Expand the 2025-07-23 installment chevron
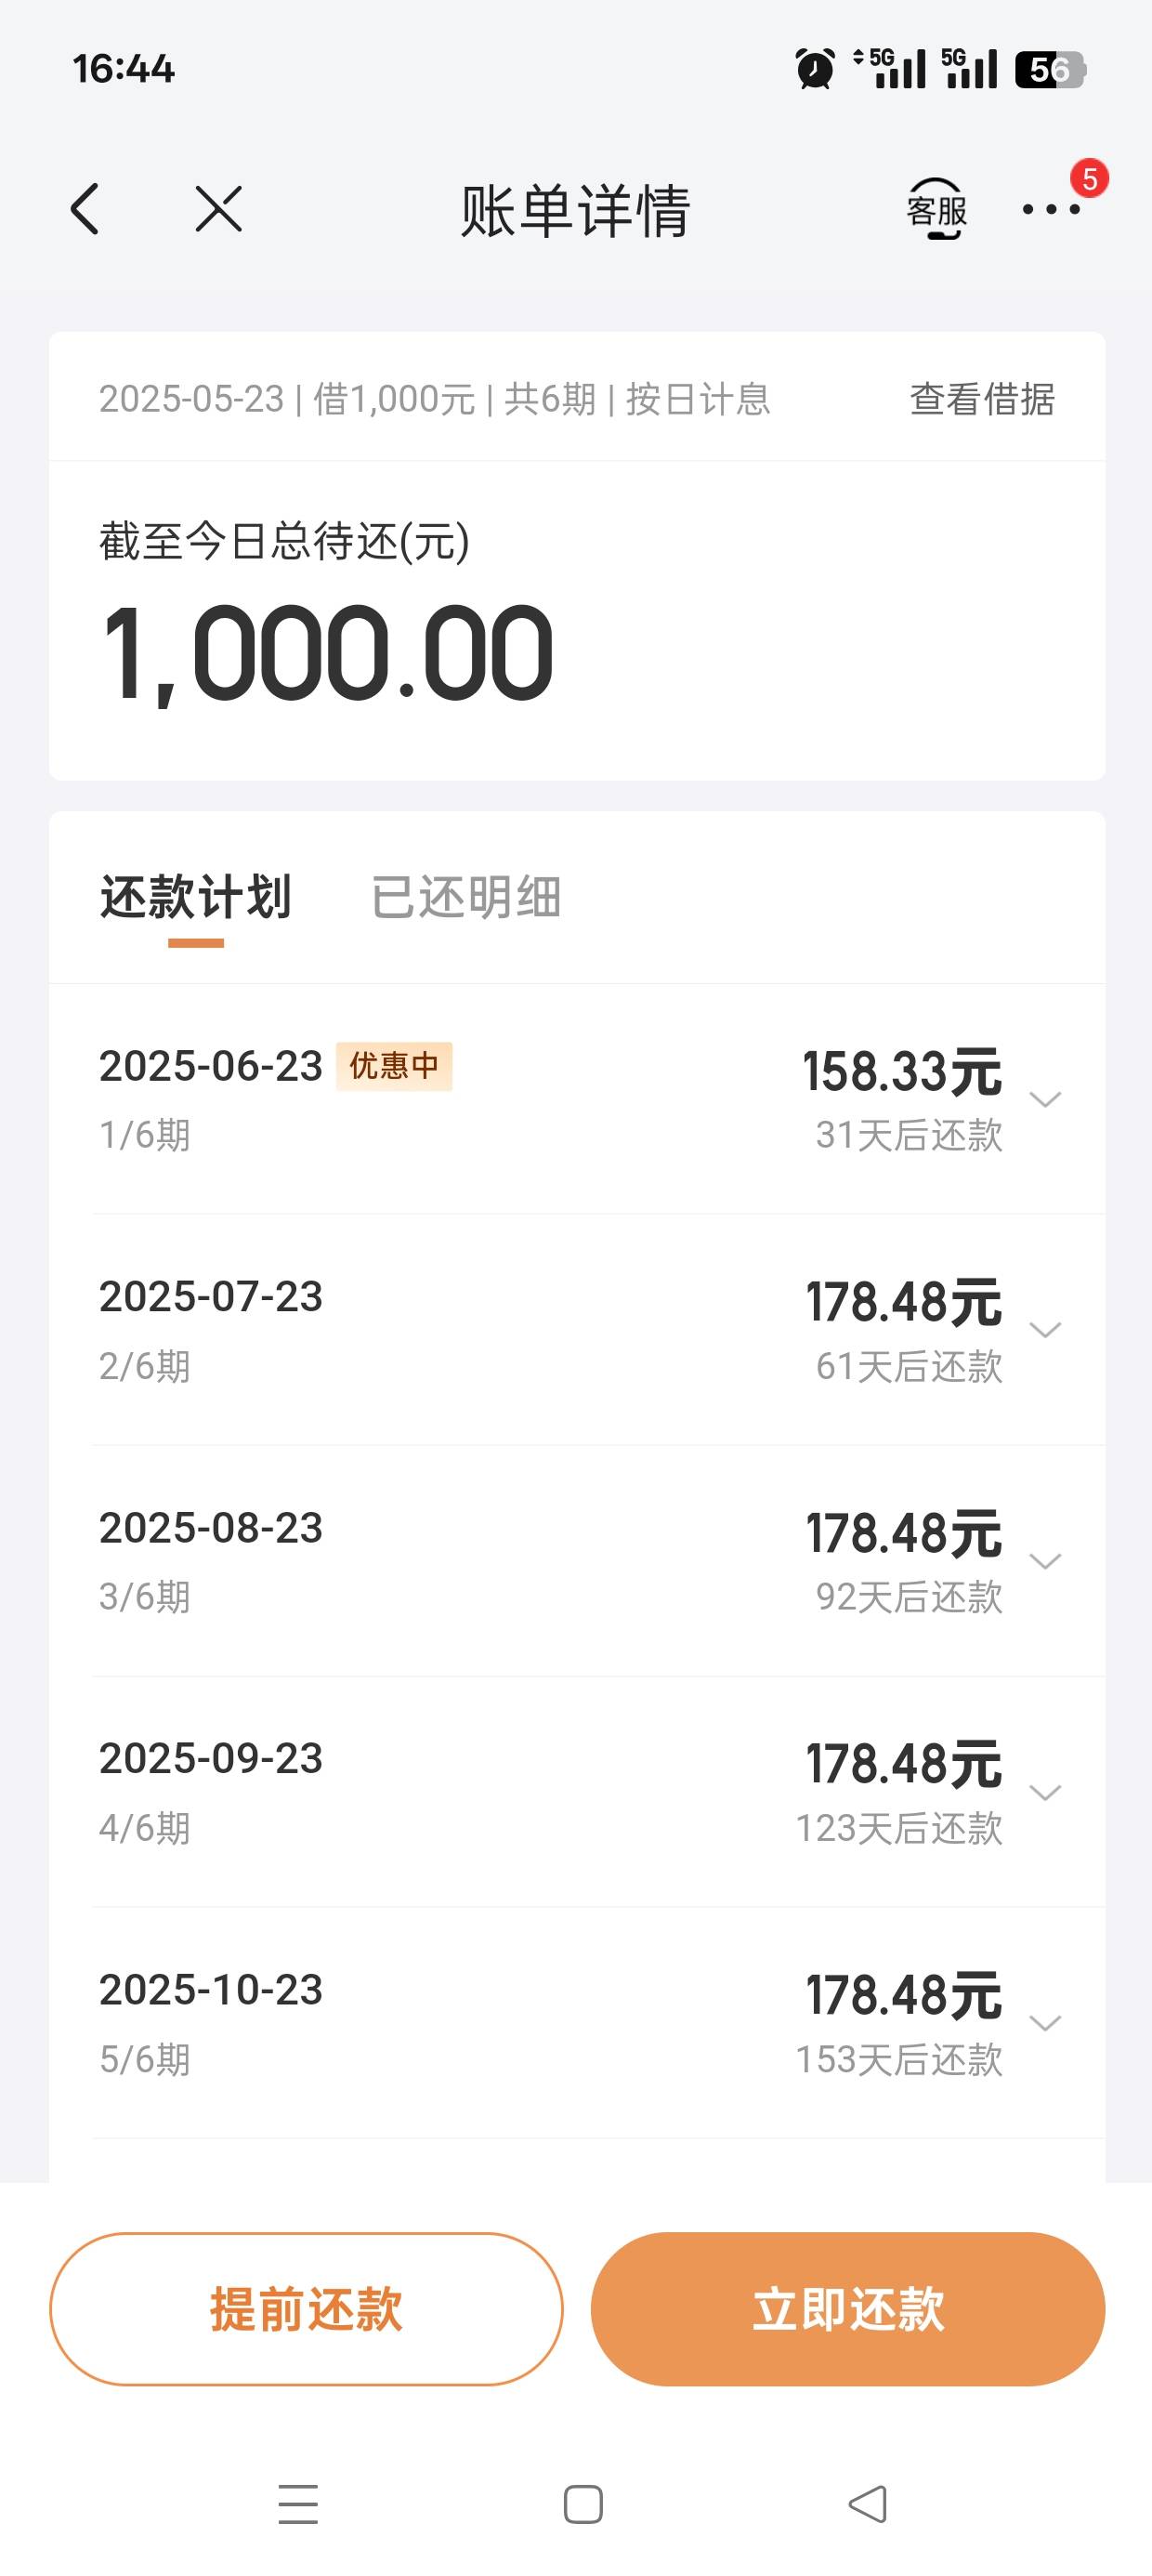Screen dimensions: 1152x2576 [x=1045, y=1330]
